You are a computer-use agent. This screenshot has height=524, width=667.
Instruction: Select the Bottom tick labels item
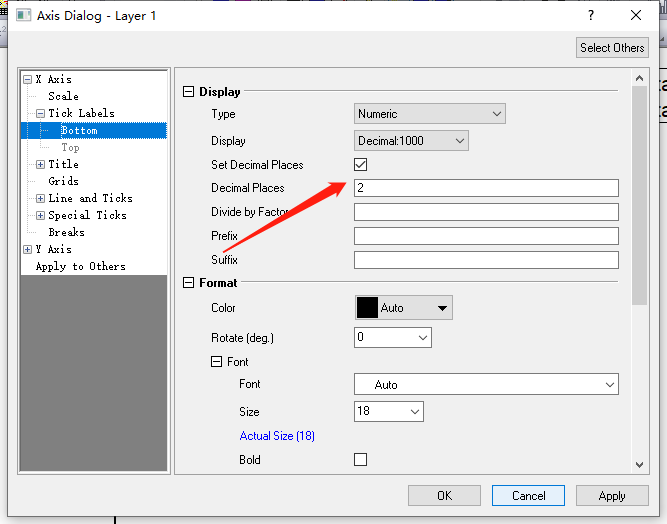79,131
